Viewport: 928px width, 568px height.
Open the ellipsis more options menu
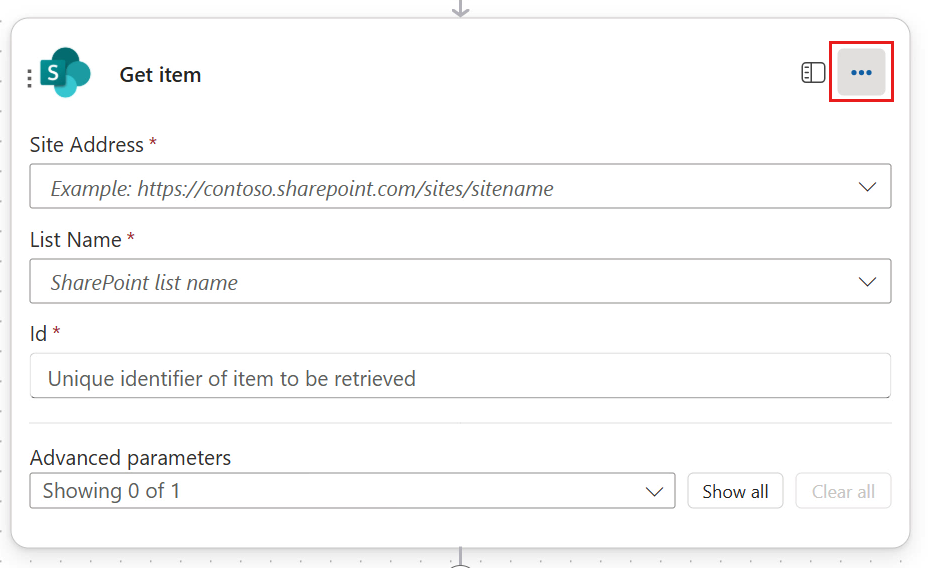pyautogui.click(x=861, y=73)
